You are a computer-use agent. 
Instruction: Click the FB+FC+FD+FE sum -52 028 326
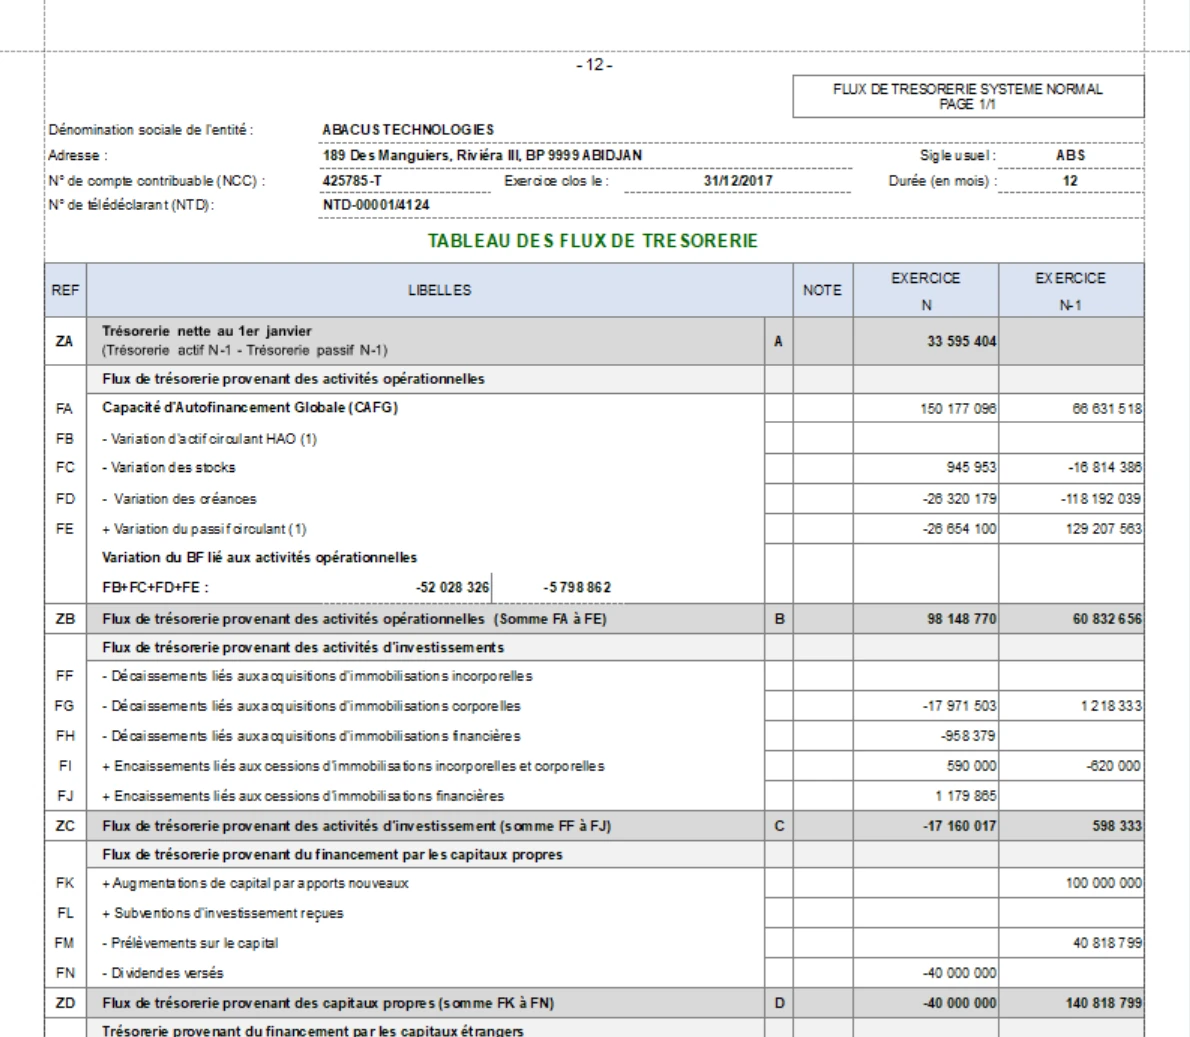tap(452, 588)
